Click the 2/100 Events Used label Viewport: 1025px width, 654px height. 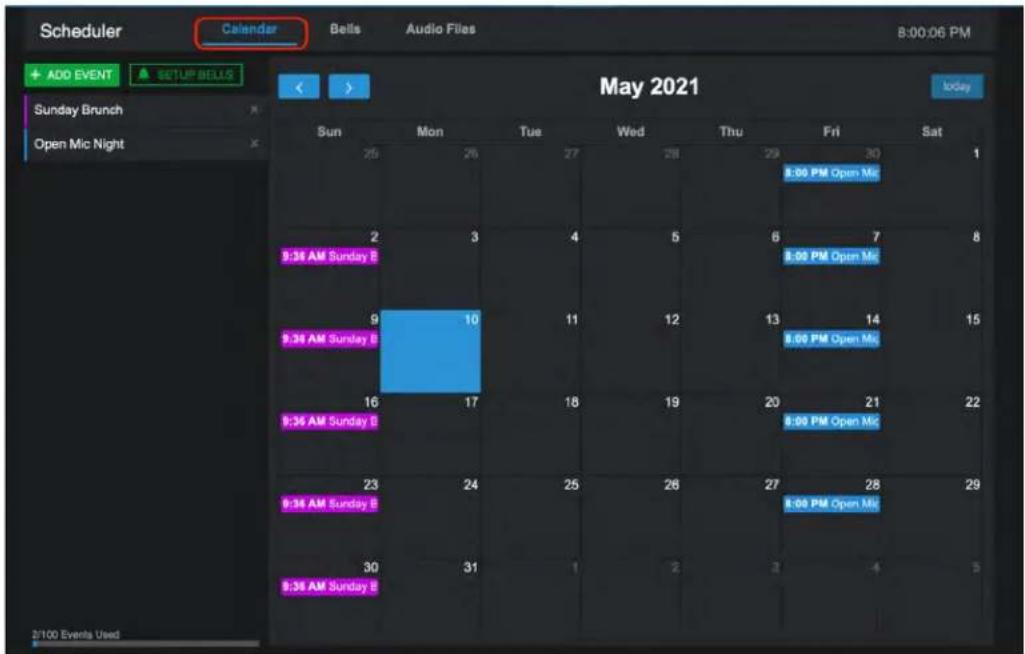click(x=76, y=634)
